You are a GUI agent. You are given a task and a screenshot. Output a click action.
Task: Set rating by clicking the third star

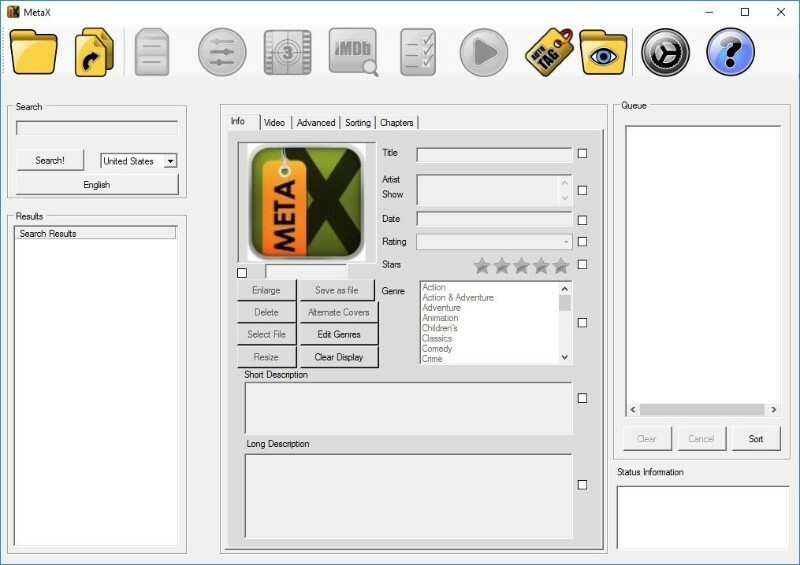tap(521, 266)
